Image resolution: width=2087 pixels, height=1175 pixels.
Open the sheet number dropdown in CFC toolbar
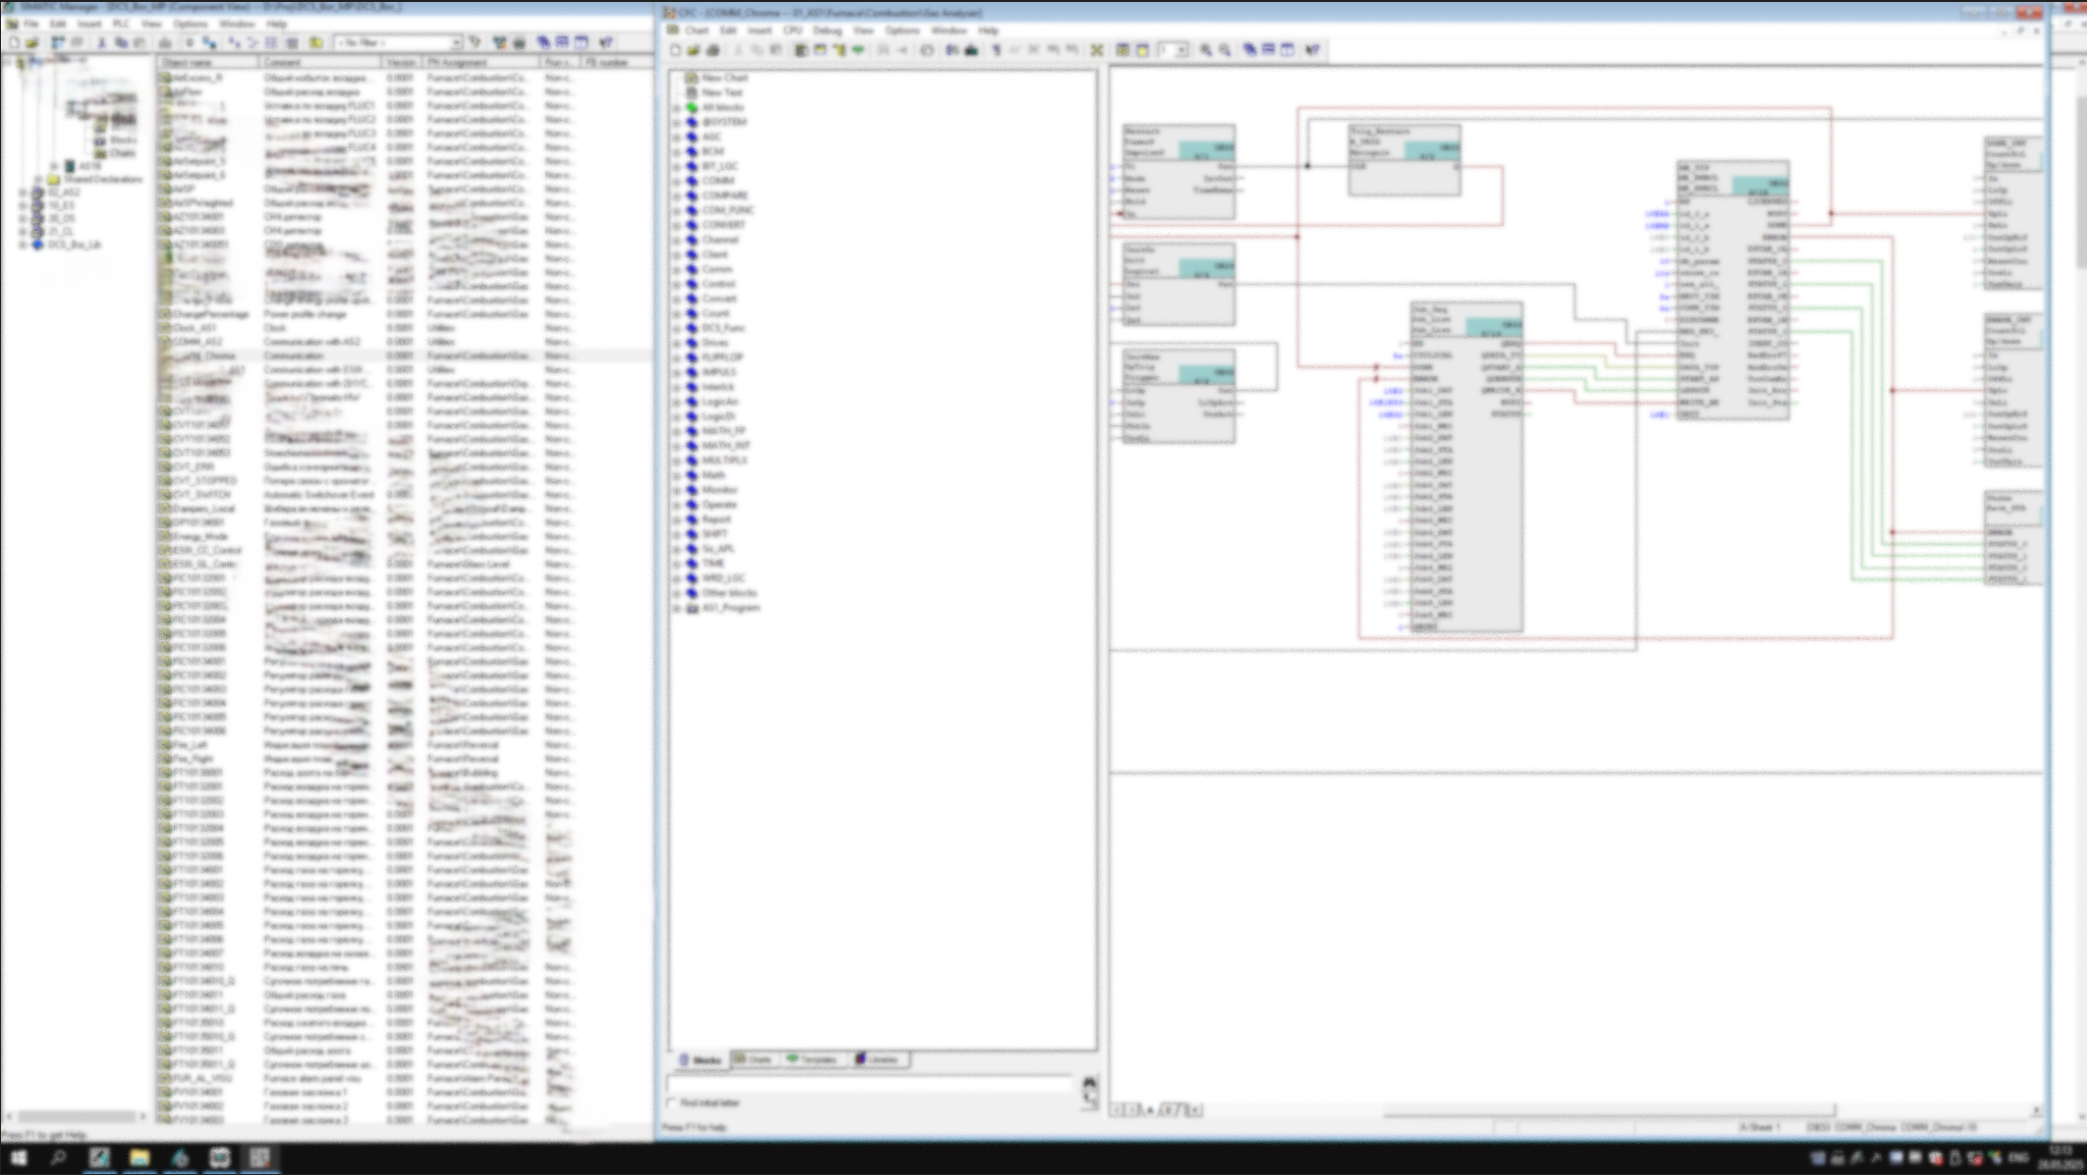click(1181, 50)
